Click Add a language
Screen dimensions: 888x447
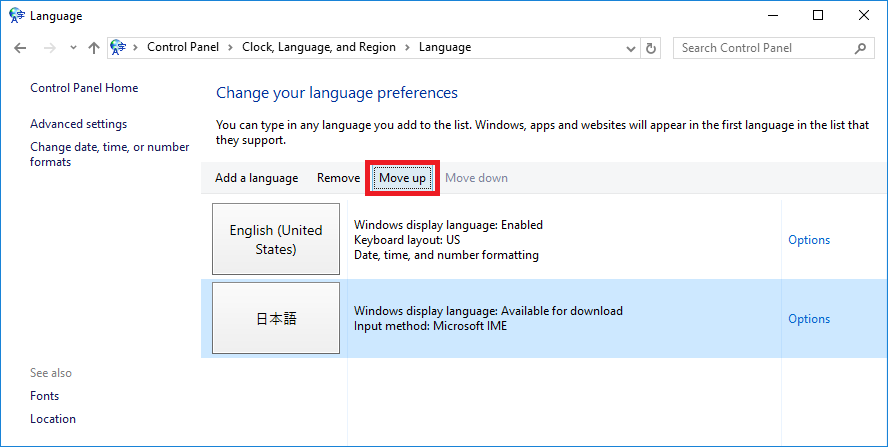coord(257,178)
